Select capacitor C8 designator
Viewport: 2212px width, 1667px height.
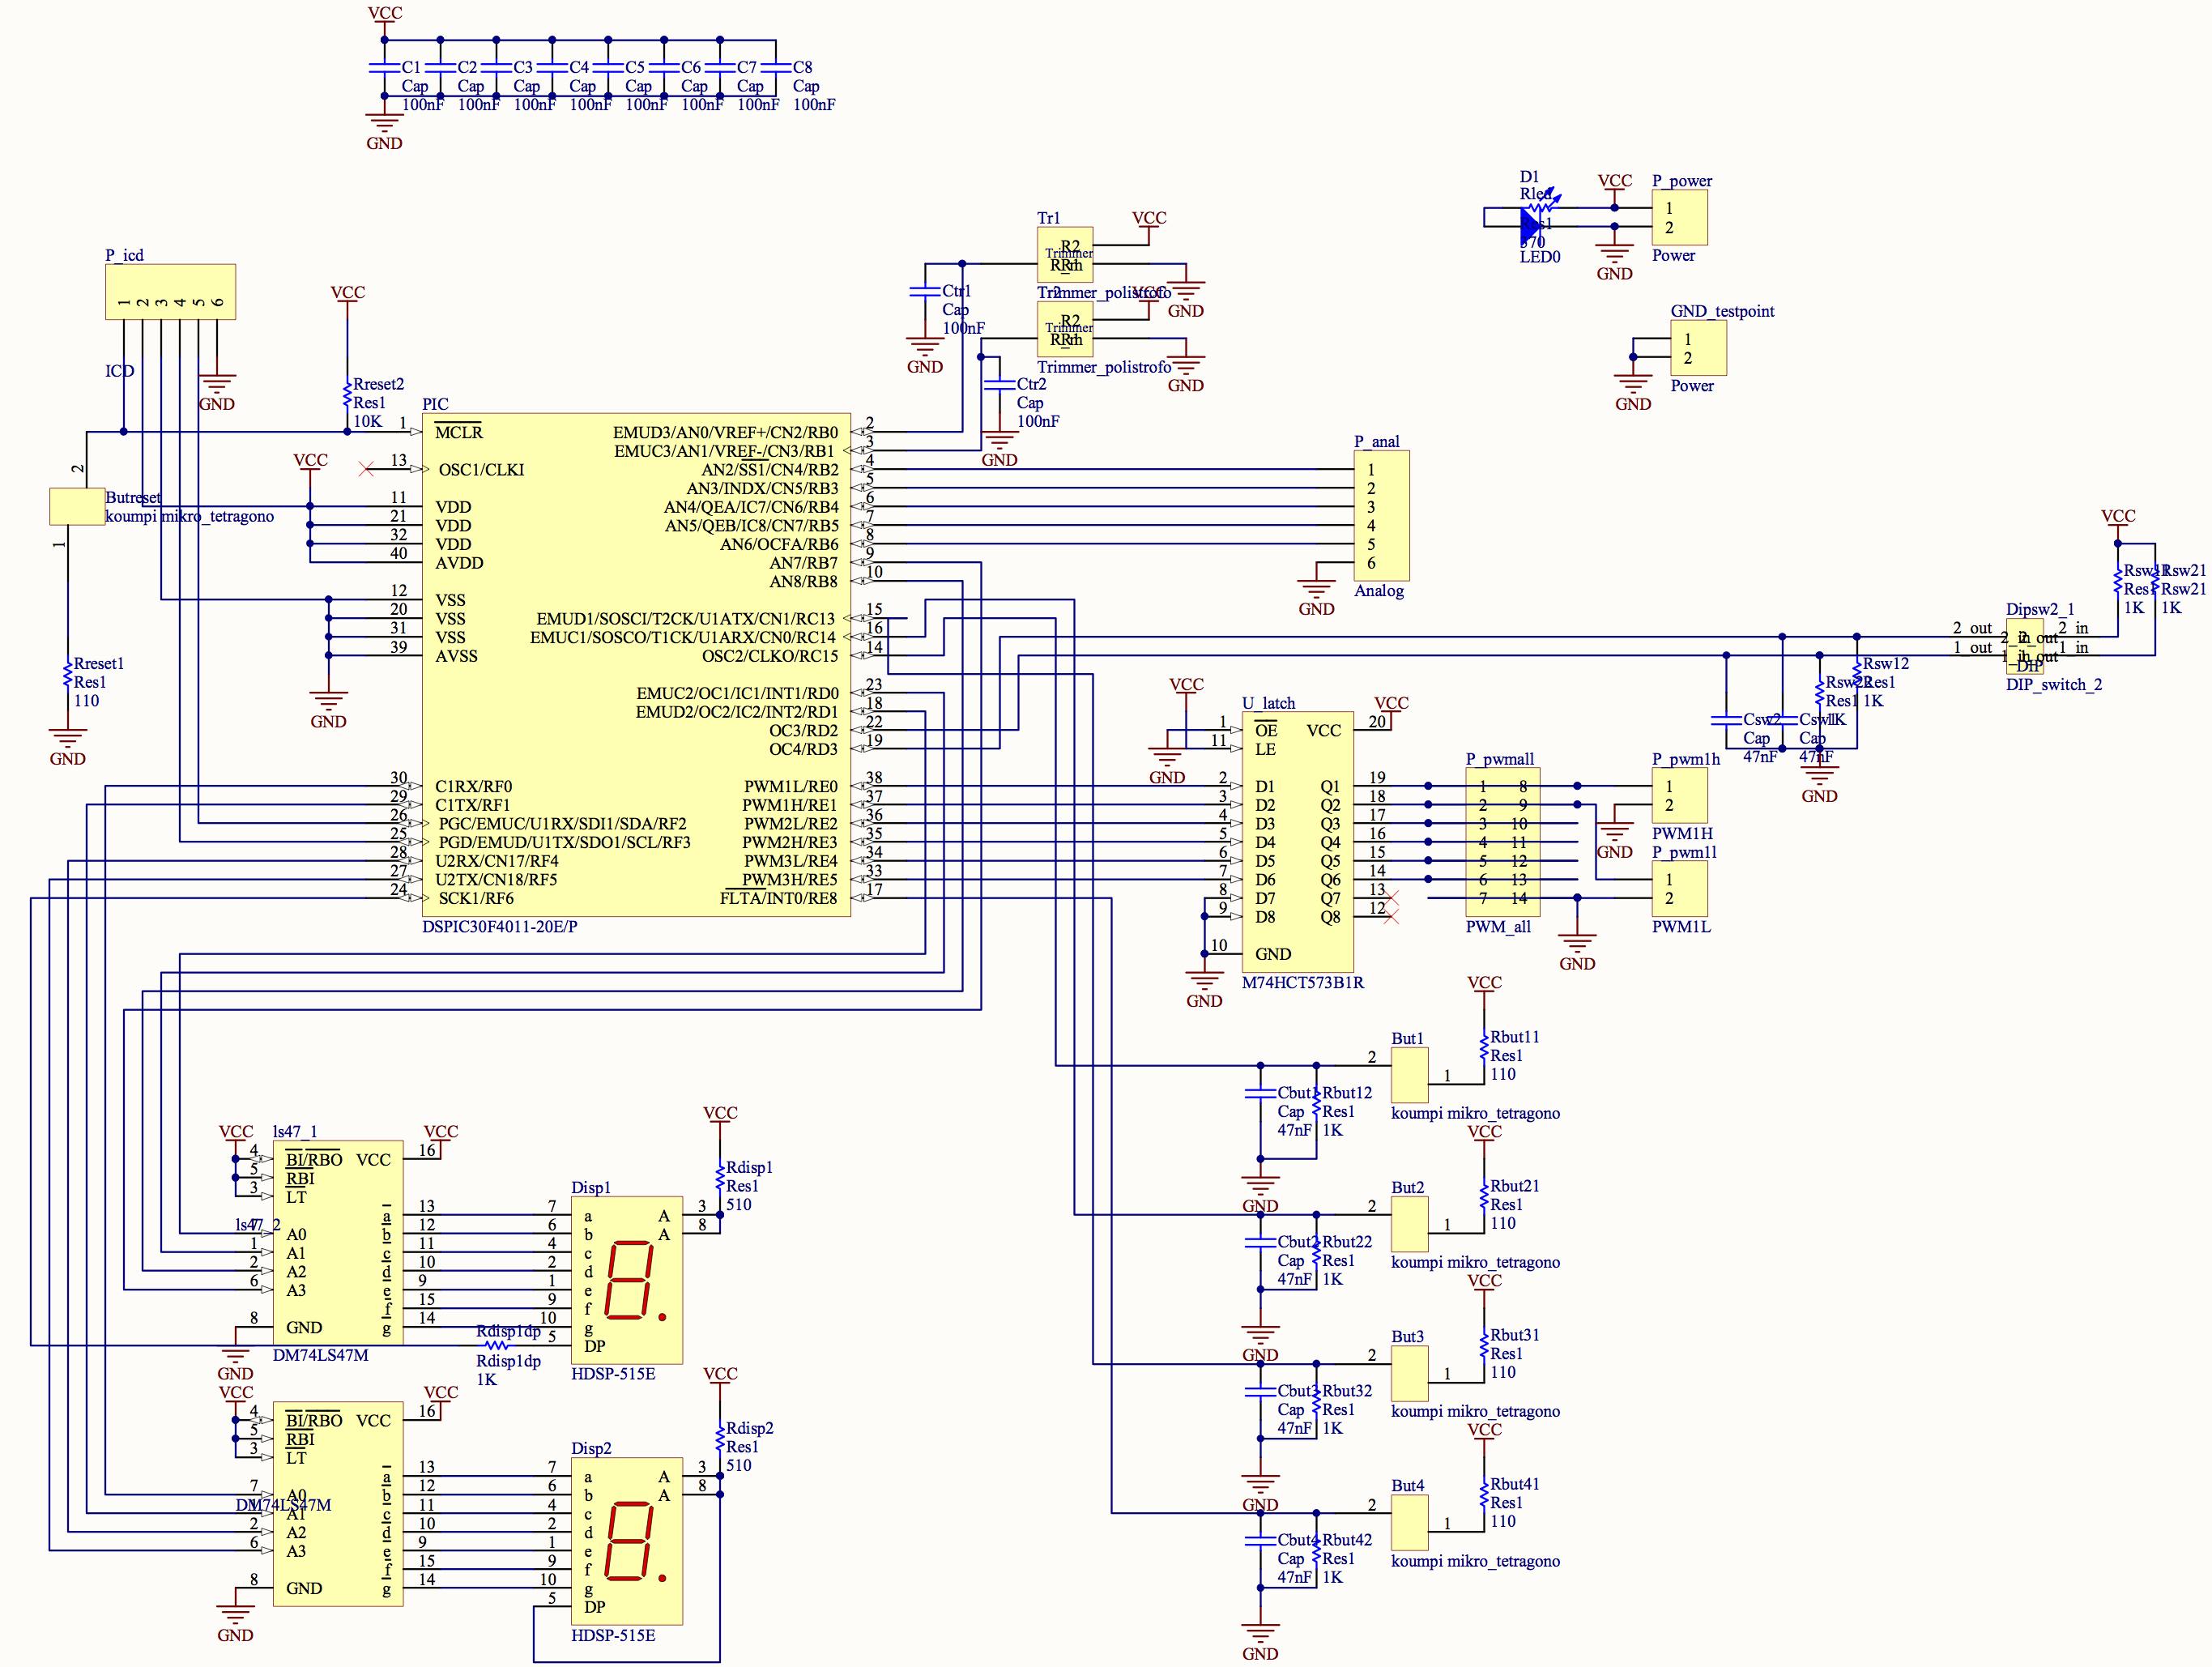pyautogui.click(x=803, y=67)
